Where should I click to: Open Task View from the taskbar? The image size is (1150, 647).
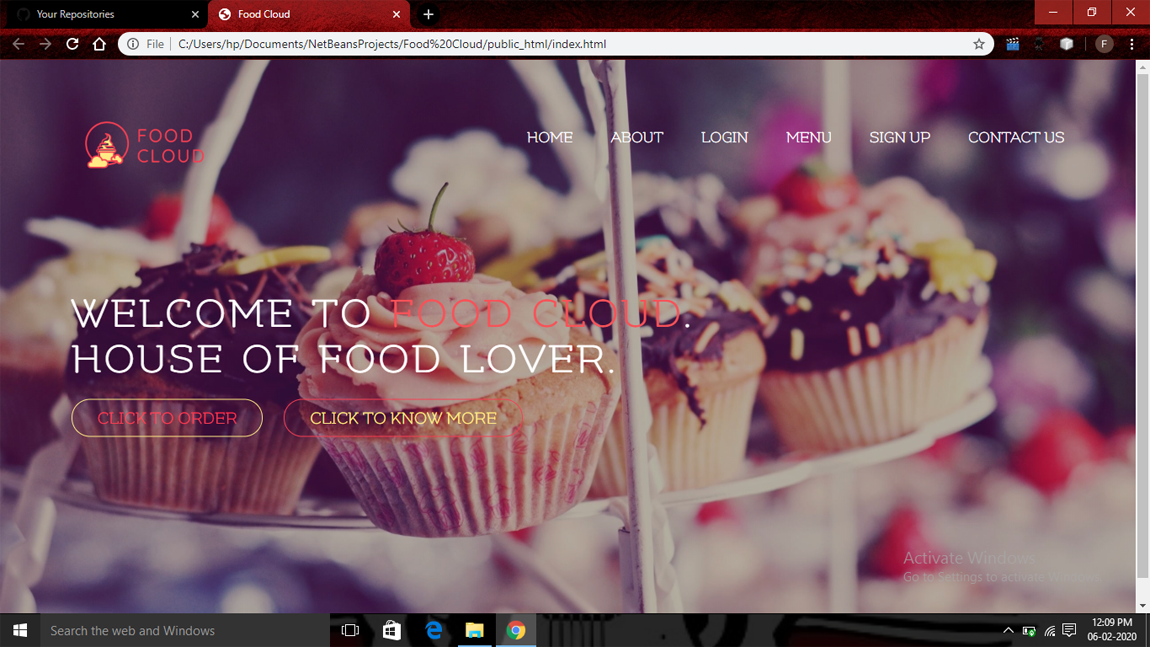(x=349, y=630)
